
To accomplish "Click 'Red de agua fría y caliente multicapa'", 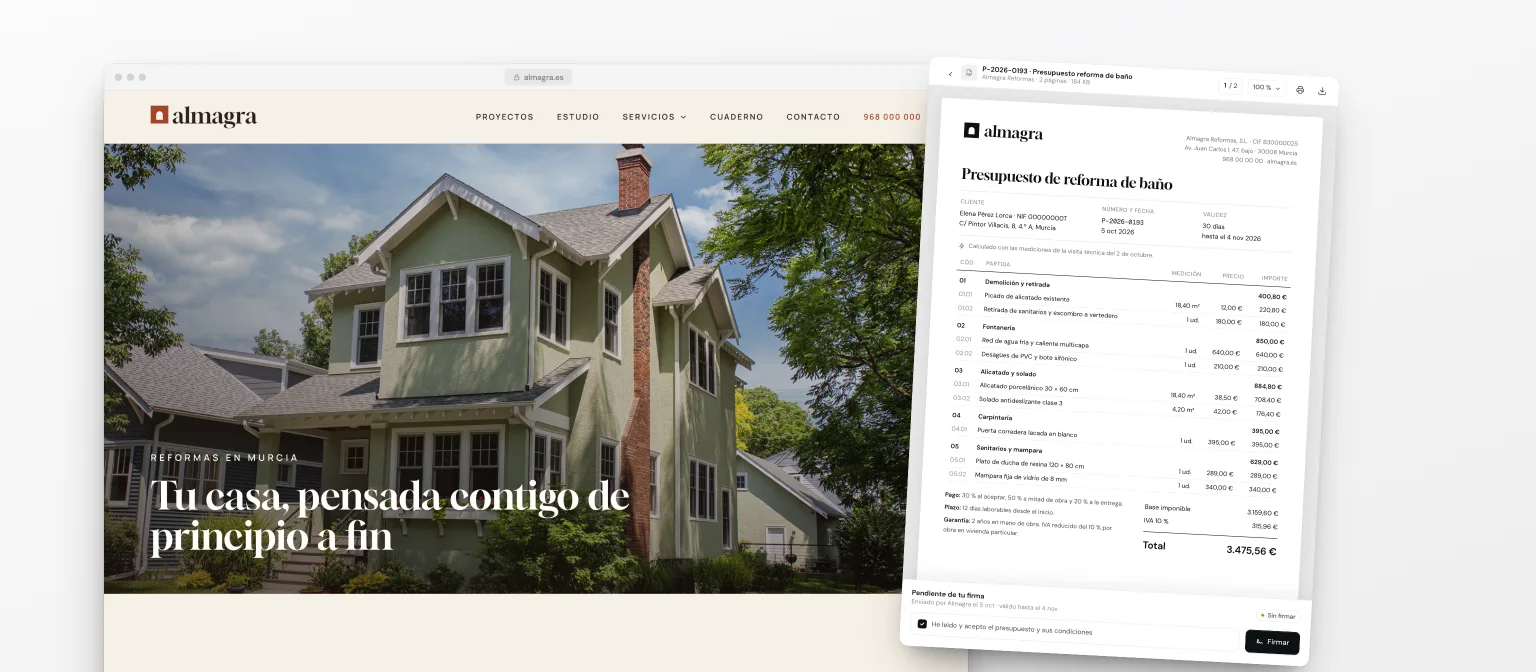I will click(x=1035, y=343).
